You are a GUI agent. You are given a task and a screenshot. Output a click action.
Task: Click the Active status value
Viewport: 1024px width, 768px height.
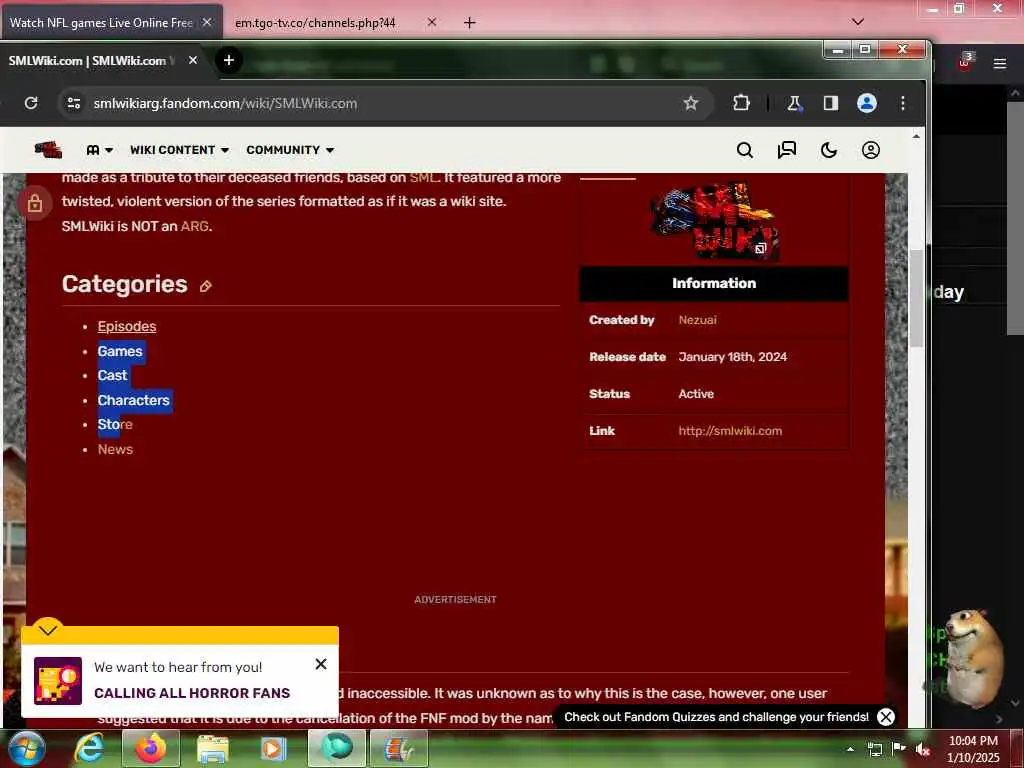[696, 394]
